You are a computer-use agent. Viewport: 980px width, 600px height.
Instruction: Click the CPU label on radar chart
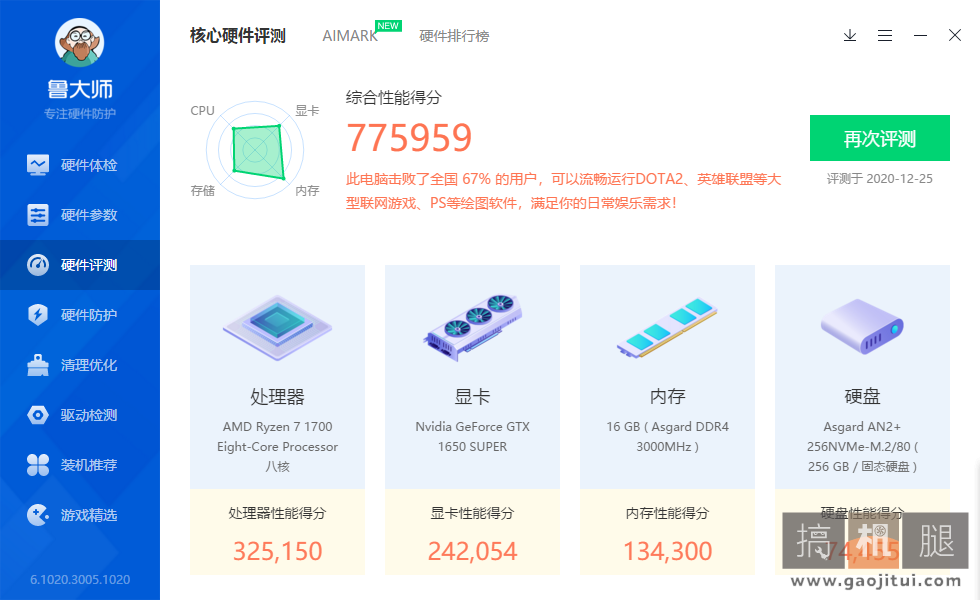[202, 111]
